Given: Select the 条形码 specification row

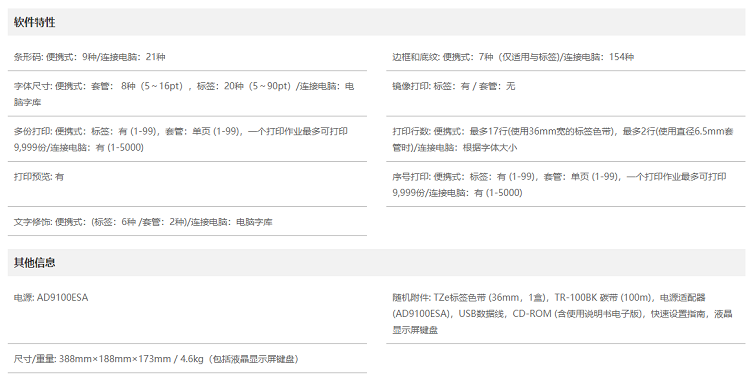Looking at the screenshot, I should pos(188,57).
